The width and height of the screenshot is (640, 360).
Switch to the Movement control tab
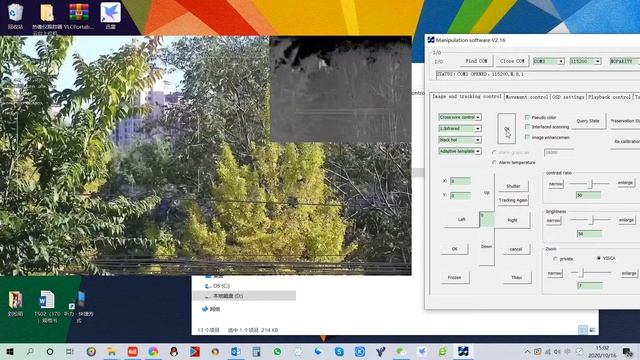click(527, 97)
